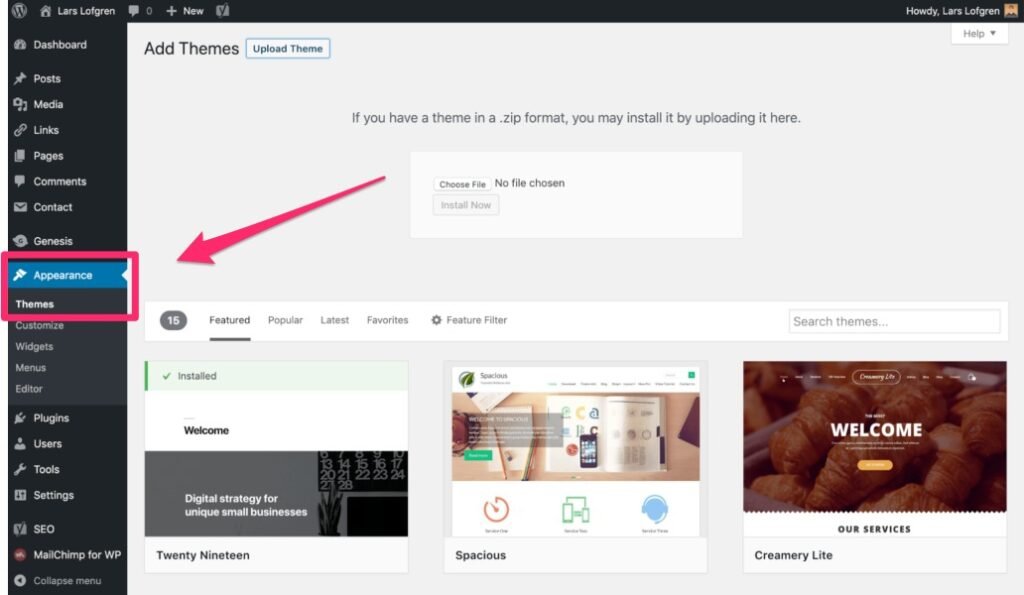
Task: Open the comments bubble icon in top bar
Action: [135, 11]
